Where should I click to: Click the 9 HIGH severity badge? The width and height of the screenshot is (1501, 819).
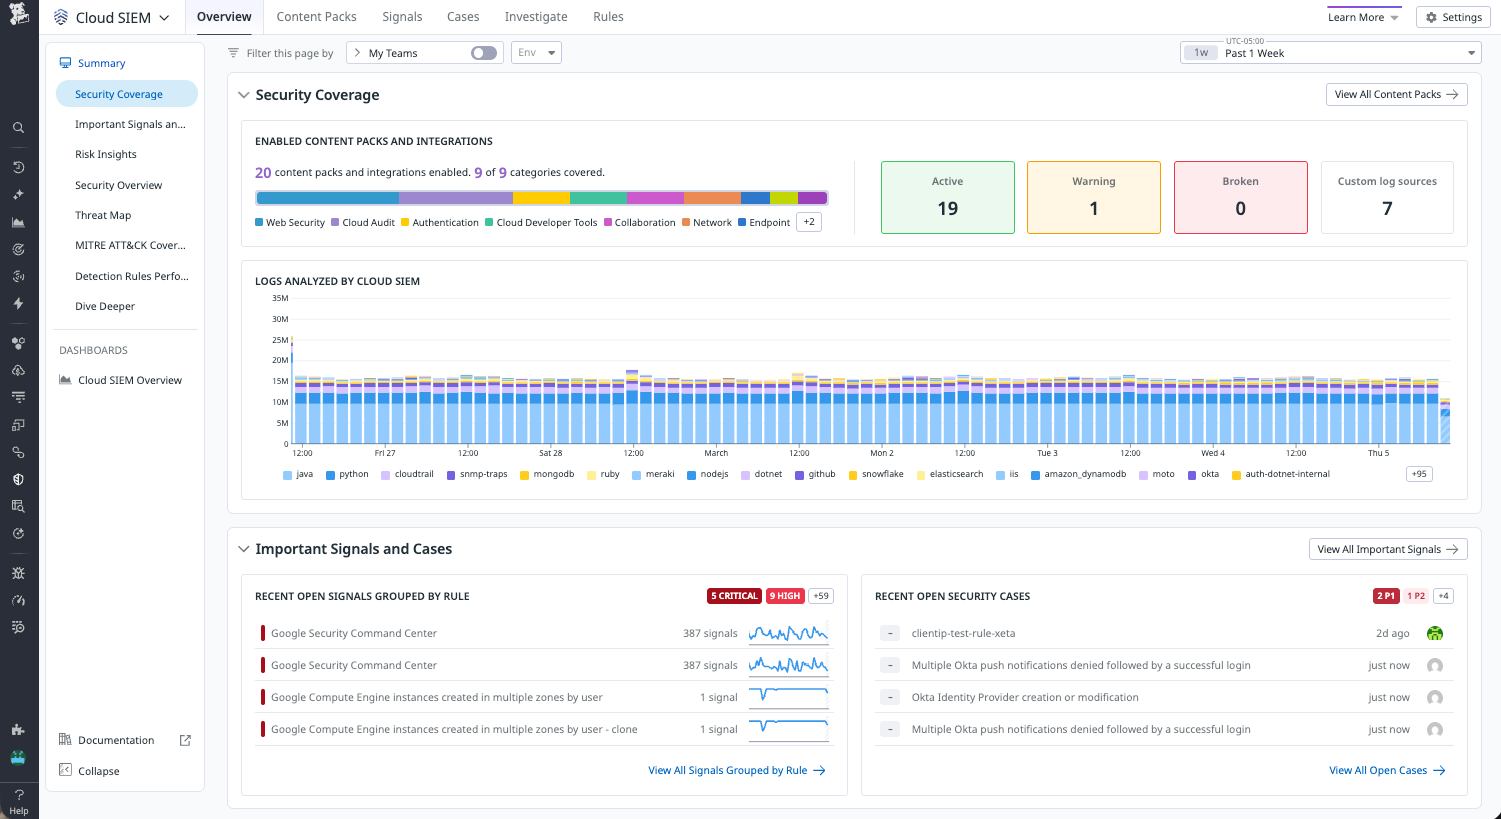785,596
